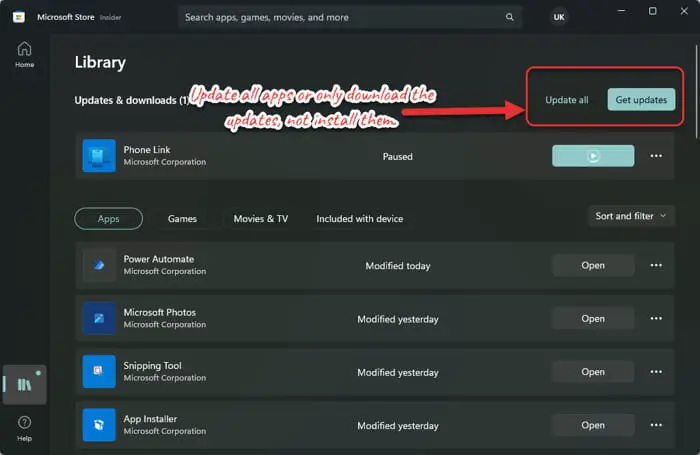Open the Library sidebar icon

pos(25,384)
